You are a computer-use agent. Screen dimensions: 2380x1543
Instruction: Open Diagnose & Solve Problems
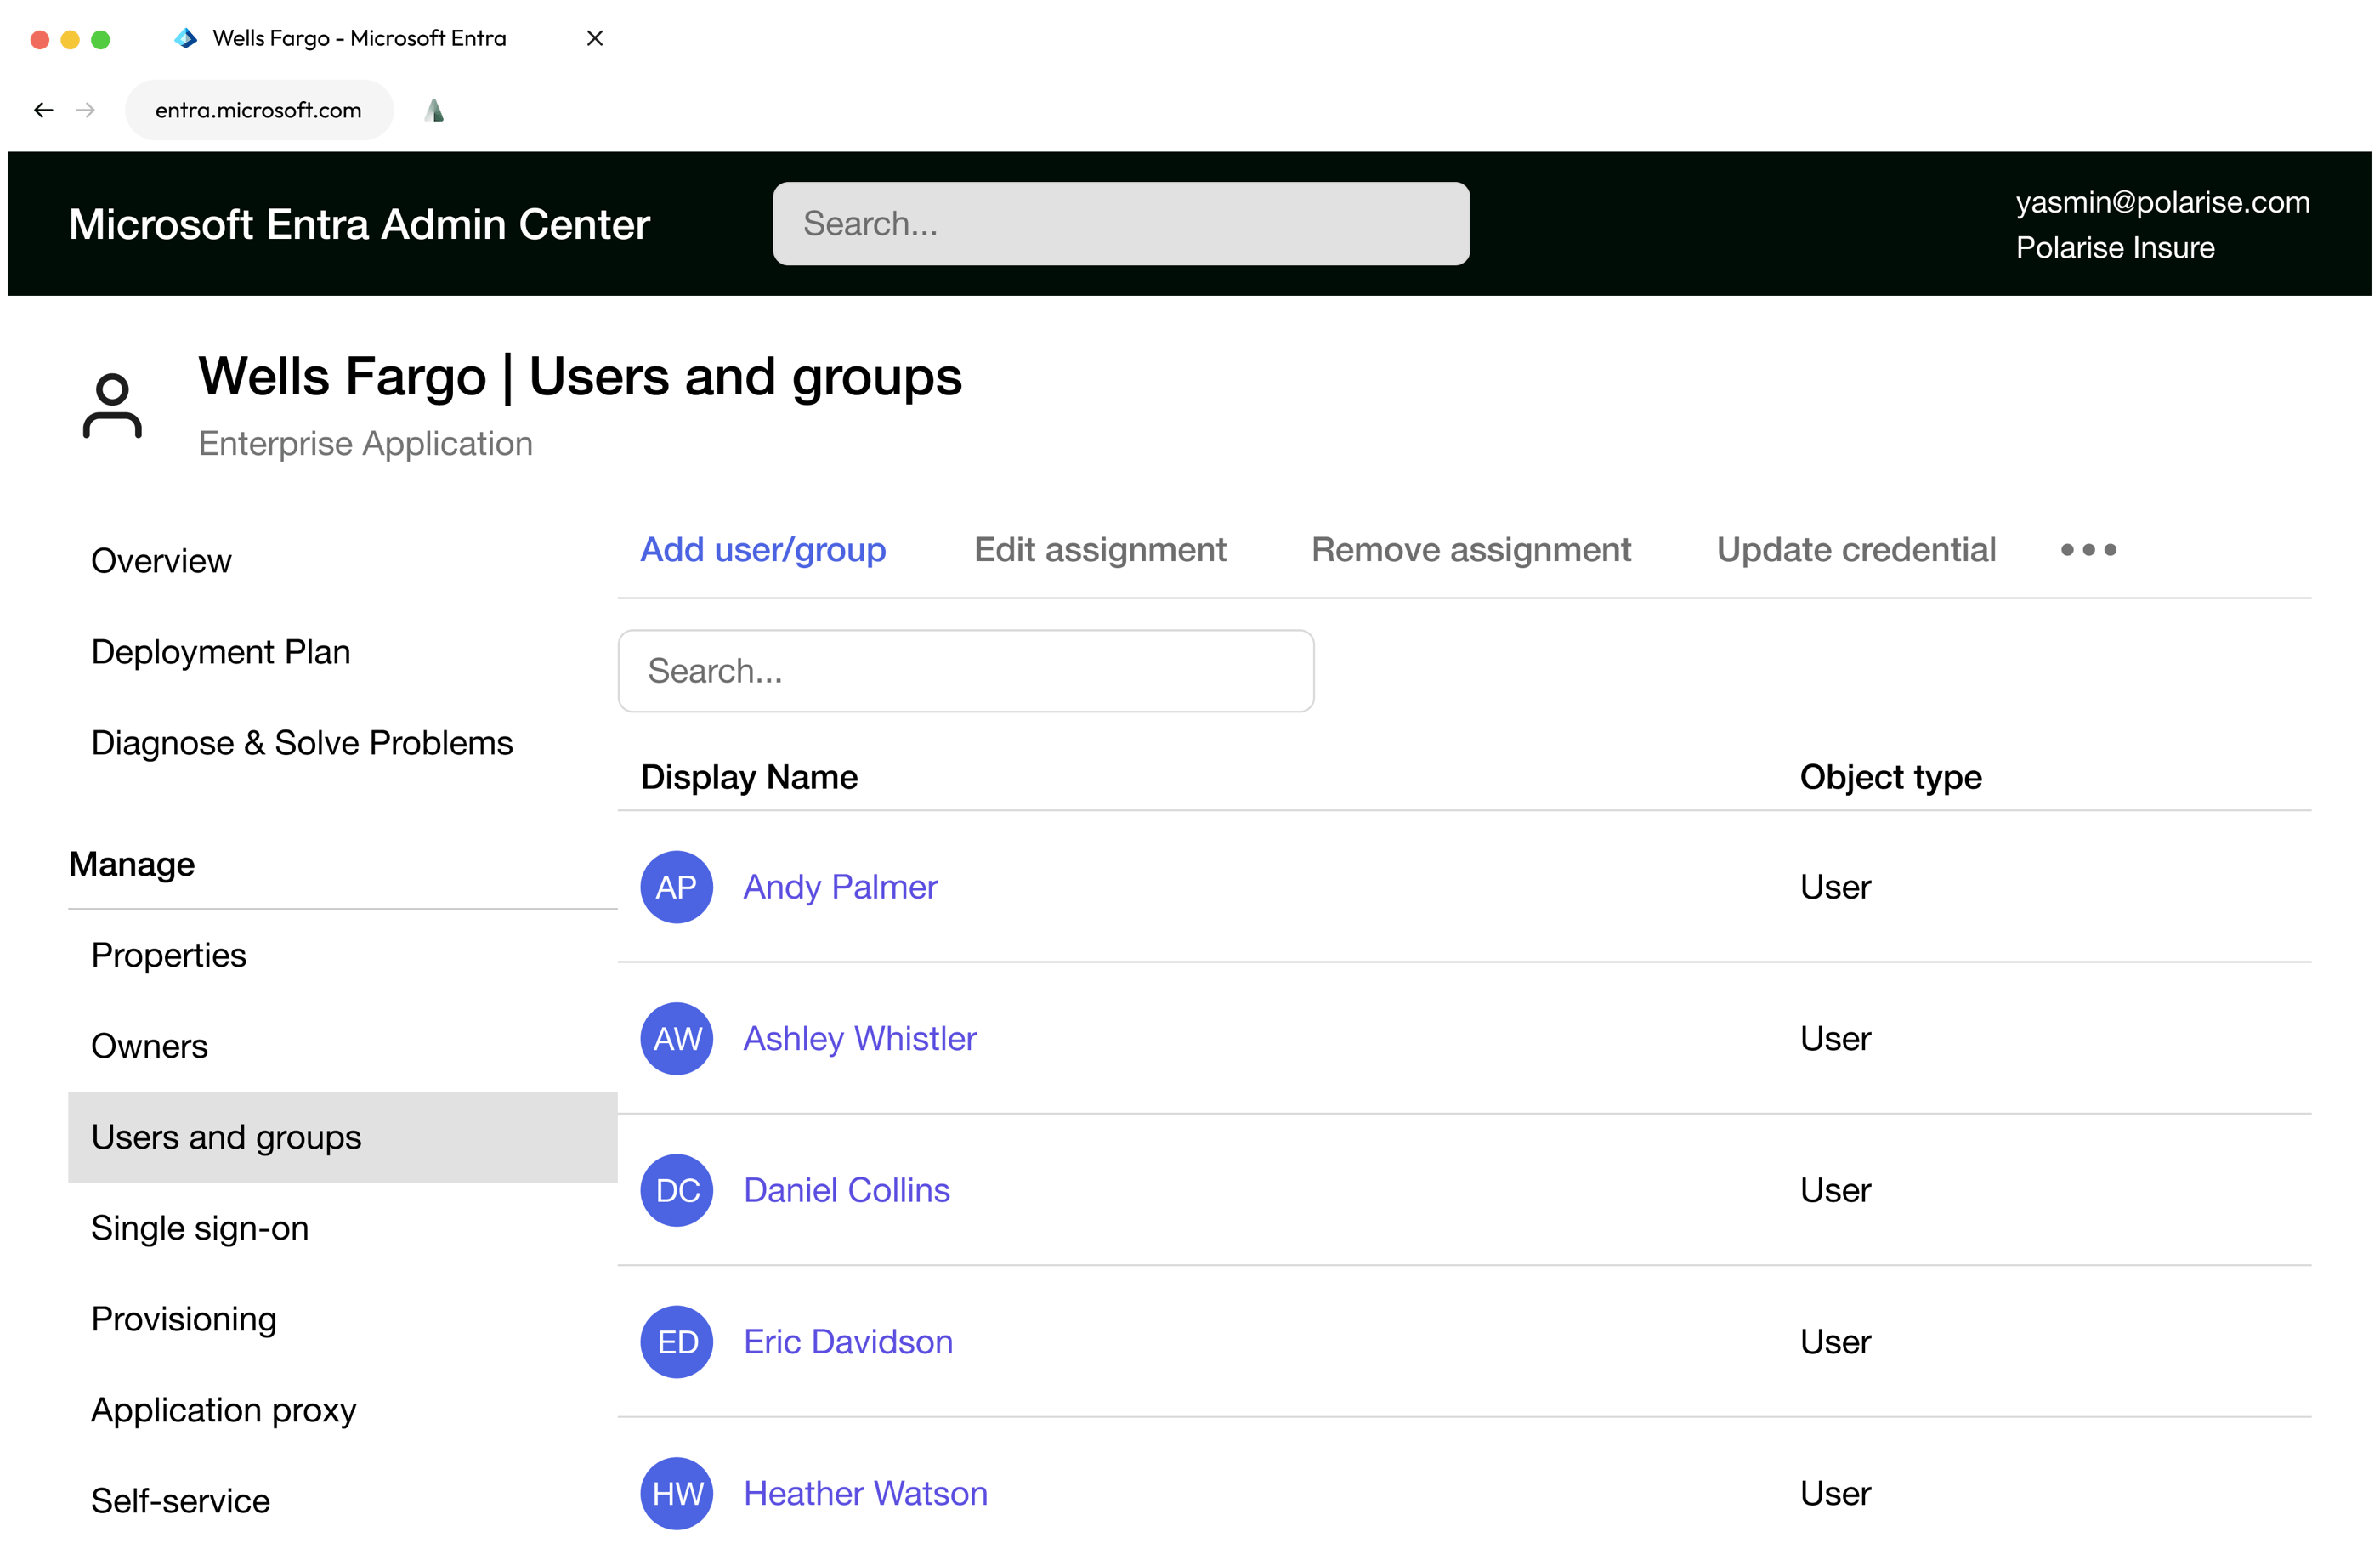pyautogui.click(x=302, y=743)
